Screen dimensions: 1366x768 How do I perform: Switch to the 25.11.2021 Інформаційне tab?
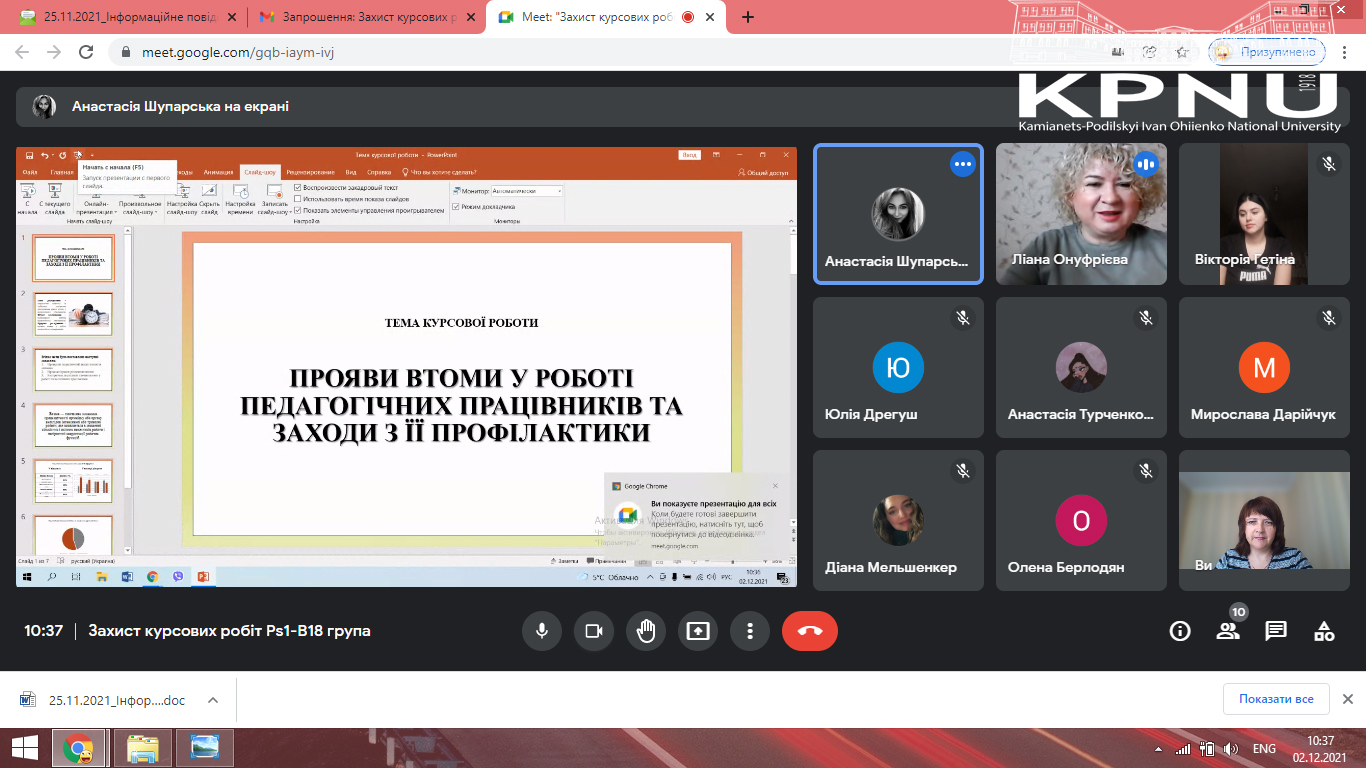point(130,17)
